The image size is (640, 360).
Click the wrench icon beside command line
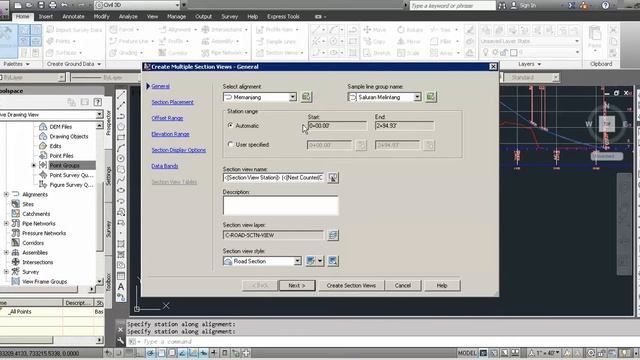click(120, 341)
